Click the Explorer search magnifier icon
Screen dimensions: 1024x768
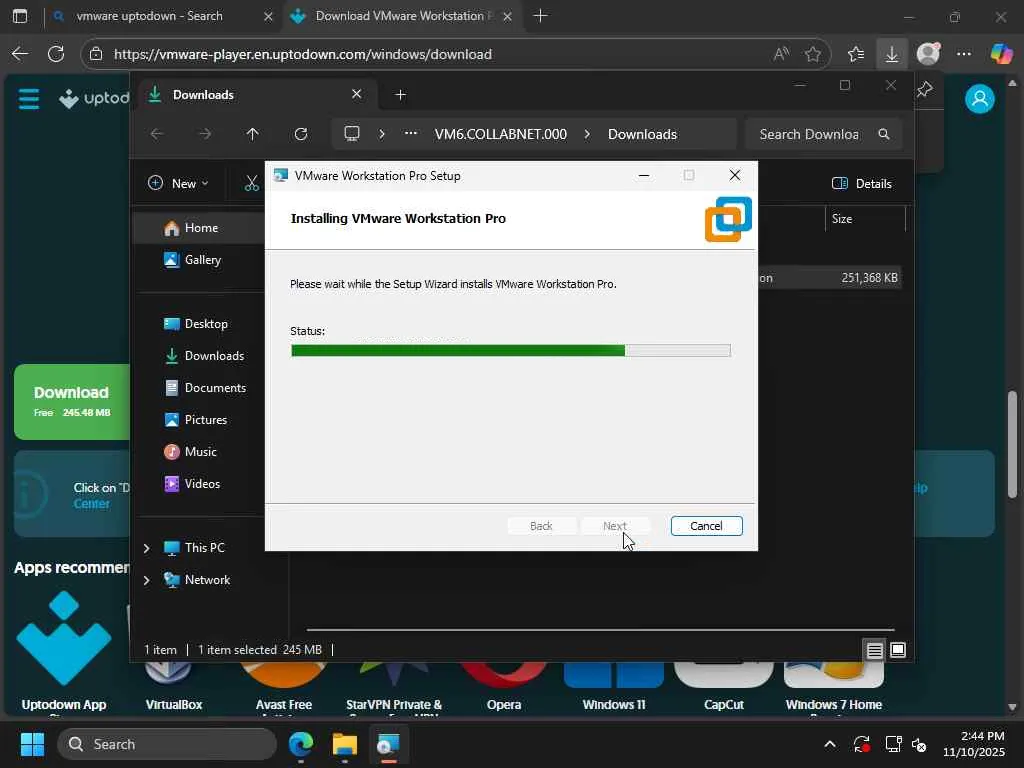[884, 134]
